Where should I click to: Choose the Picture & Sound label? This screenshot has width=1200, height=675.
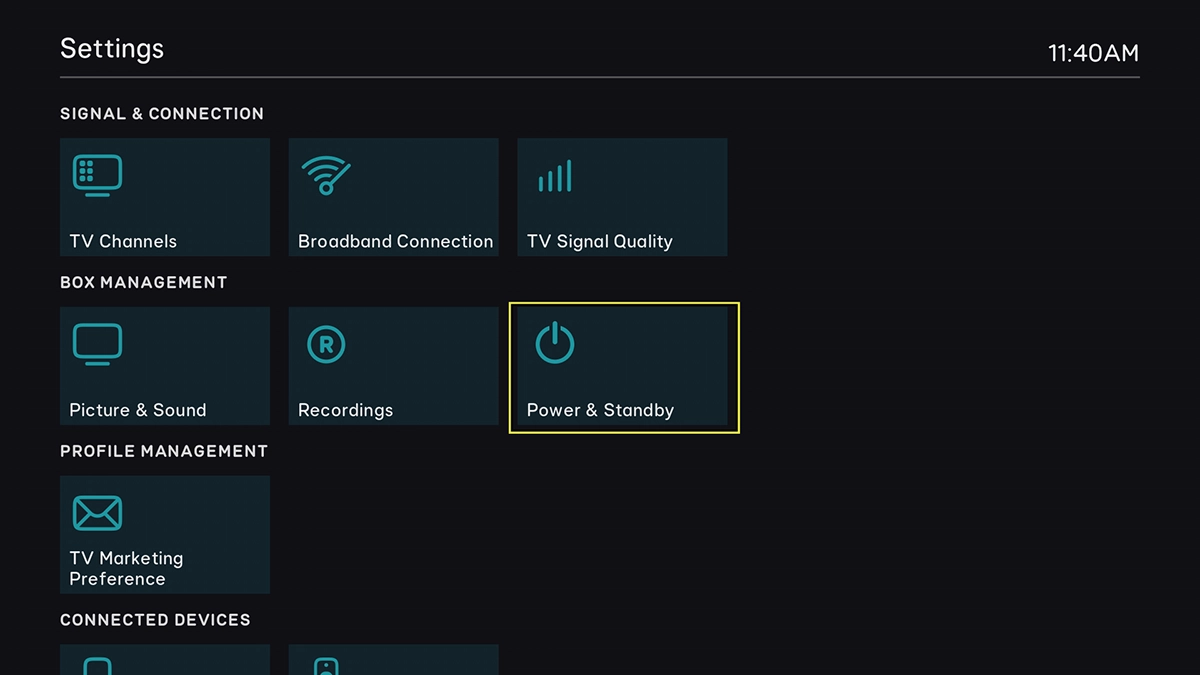137,410
